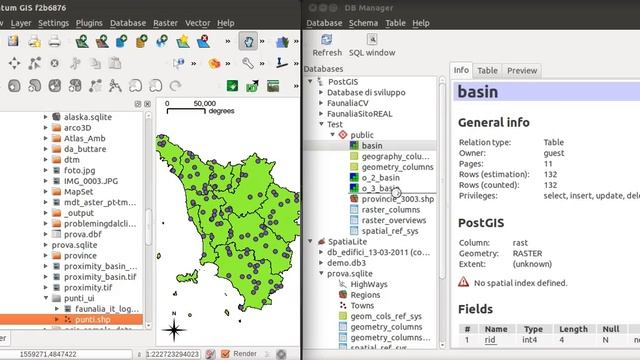Viewport: 640px width, 360px height.
Task: Switch to the Table tab
Action: (487, 71)
